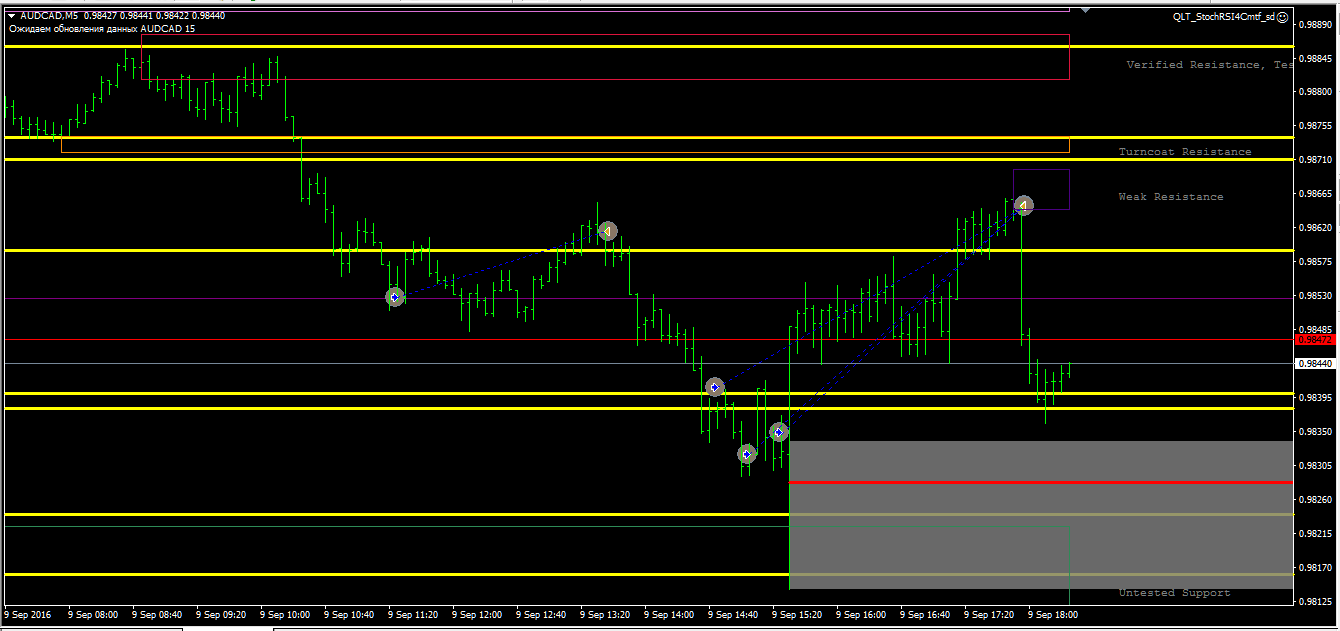
Task: Click the 0.98800 value on price scale
Action: 1315,93
